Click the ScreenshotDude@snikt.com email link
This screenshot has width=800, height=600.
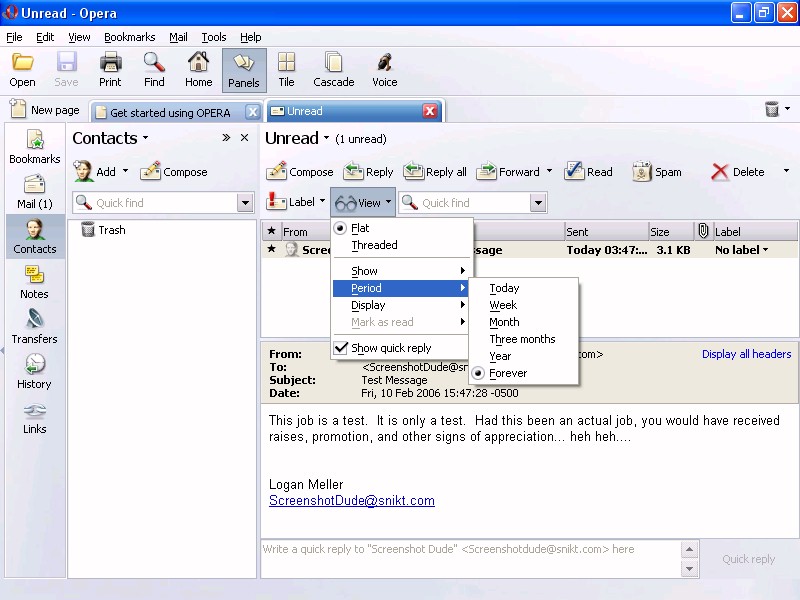pos(351,501)
